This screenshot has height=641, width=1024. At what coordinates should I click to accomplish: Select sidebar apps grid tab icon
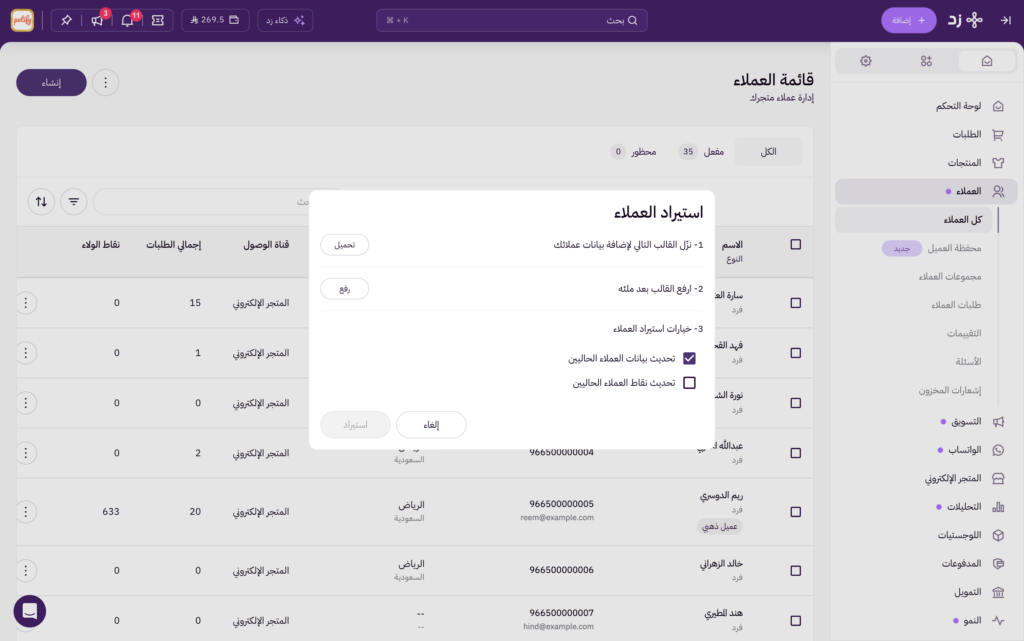(926, 61)
